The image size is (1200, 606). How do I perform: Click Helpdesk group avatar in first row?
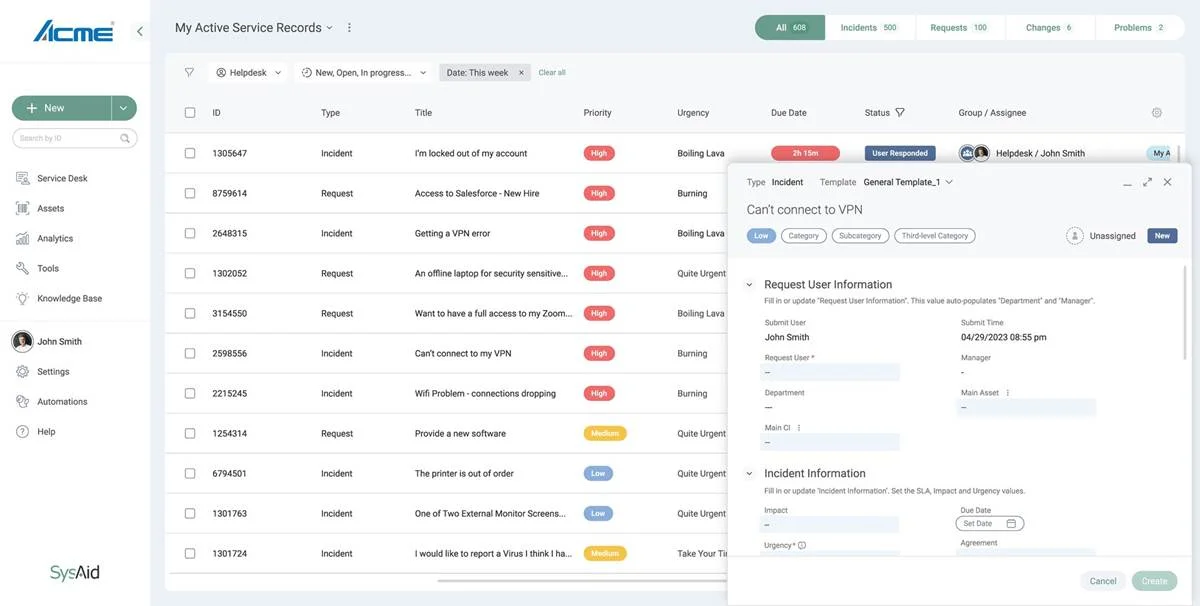(x=967, y=153)
